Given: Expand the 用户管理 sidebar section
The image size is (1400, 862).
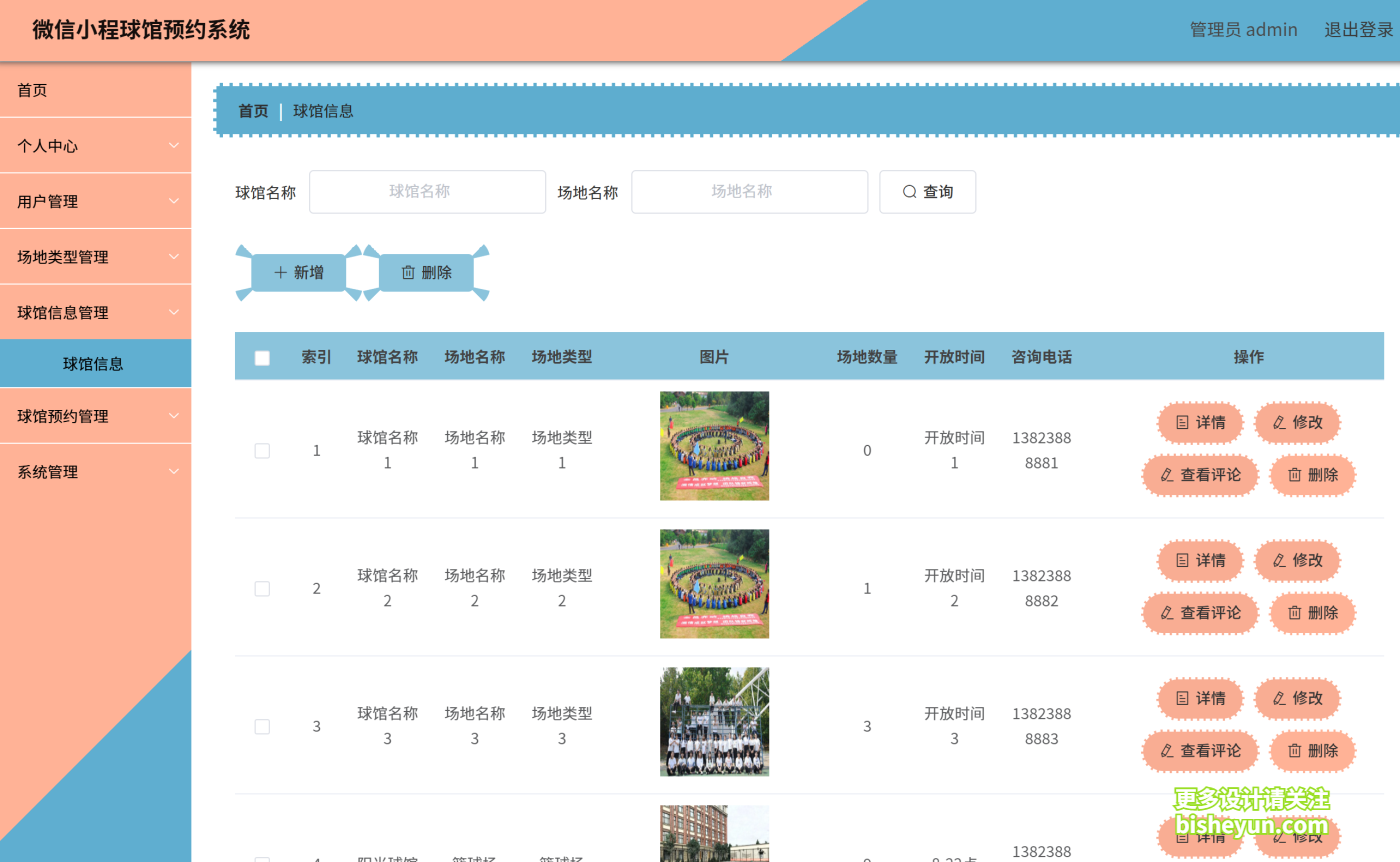Looking at the screenshot, I should pos(95,201).
